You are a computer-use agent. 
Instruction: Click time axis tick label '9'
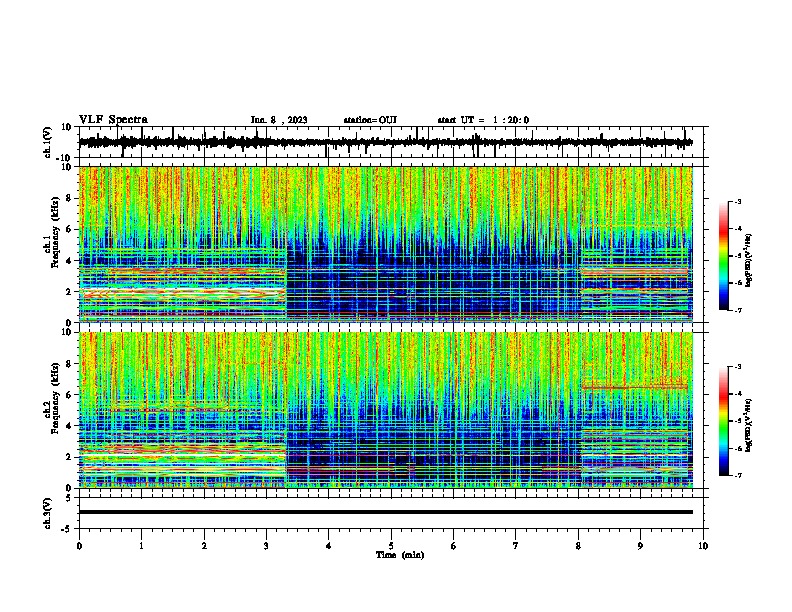tap(640, 546)
